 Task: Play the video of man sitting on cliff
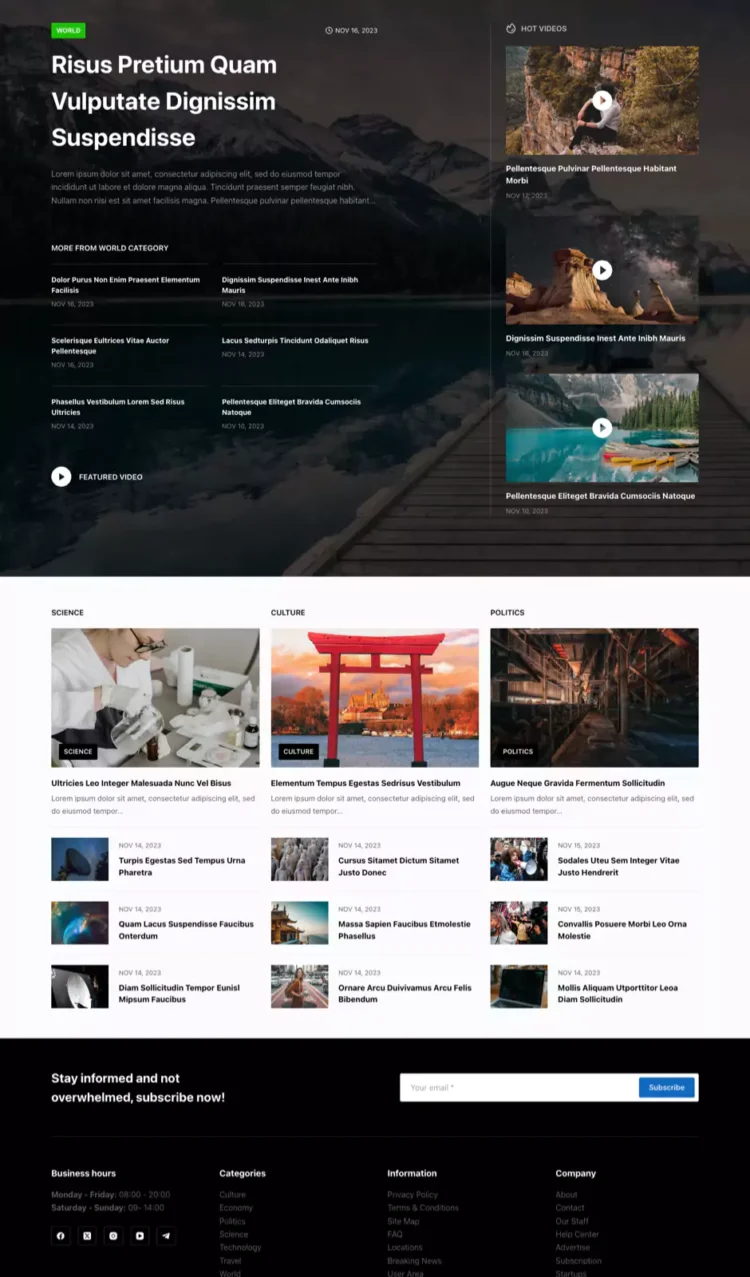(601, 100)
